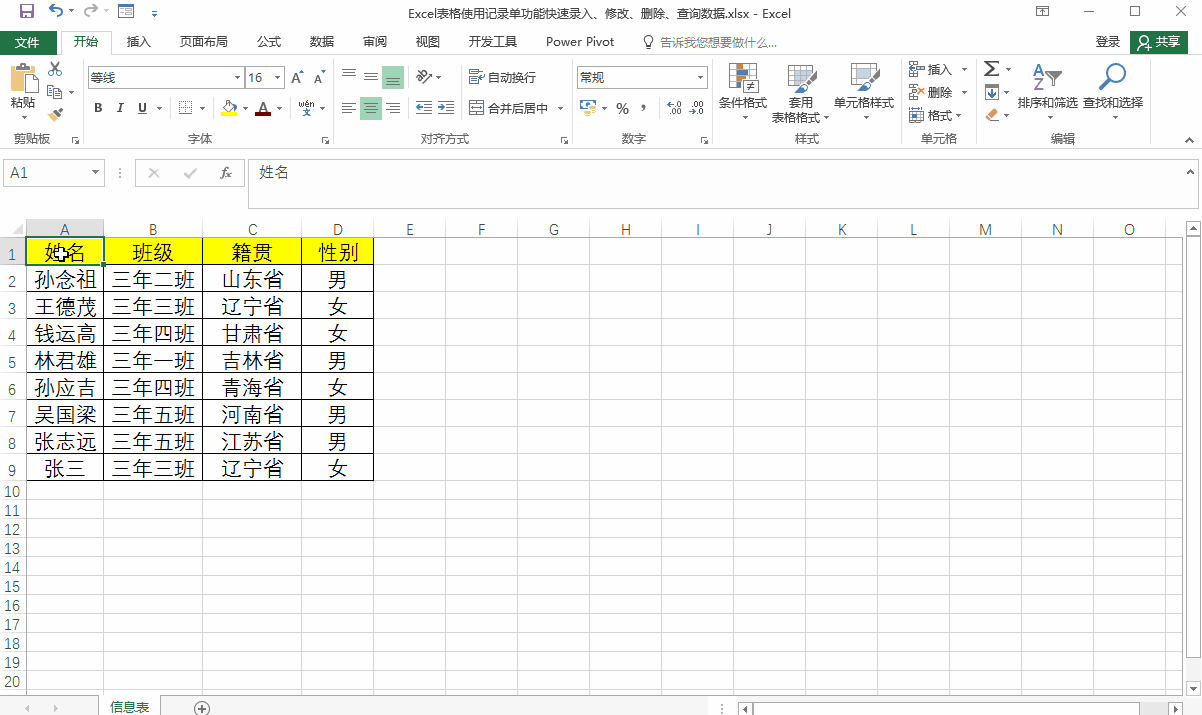This screenshot has height=715, width=1202.
Task: Toggle bottom vertical alignment
Action: click(x=393, y=77)
